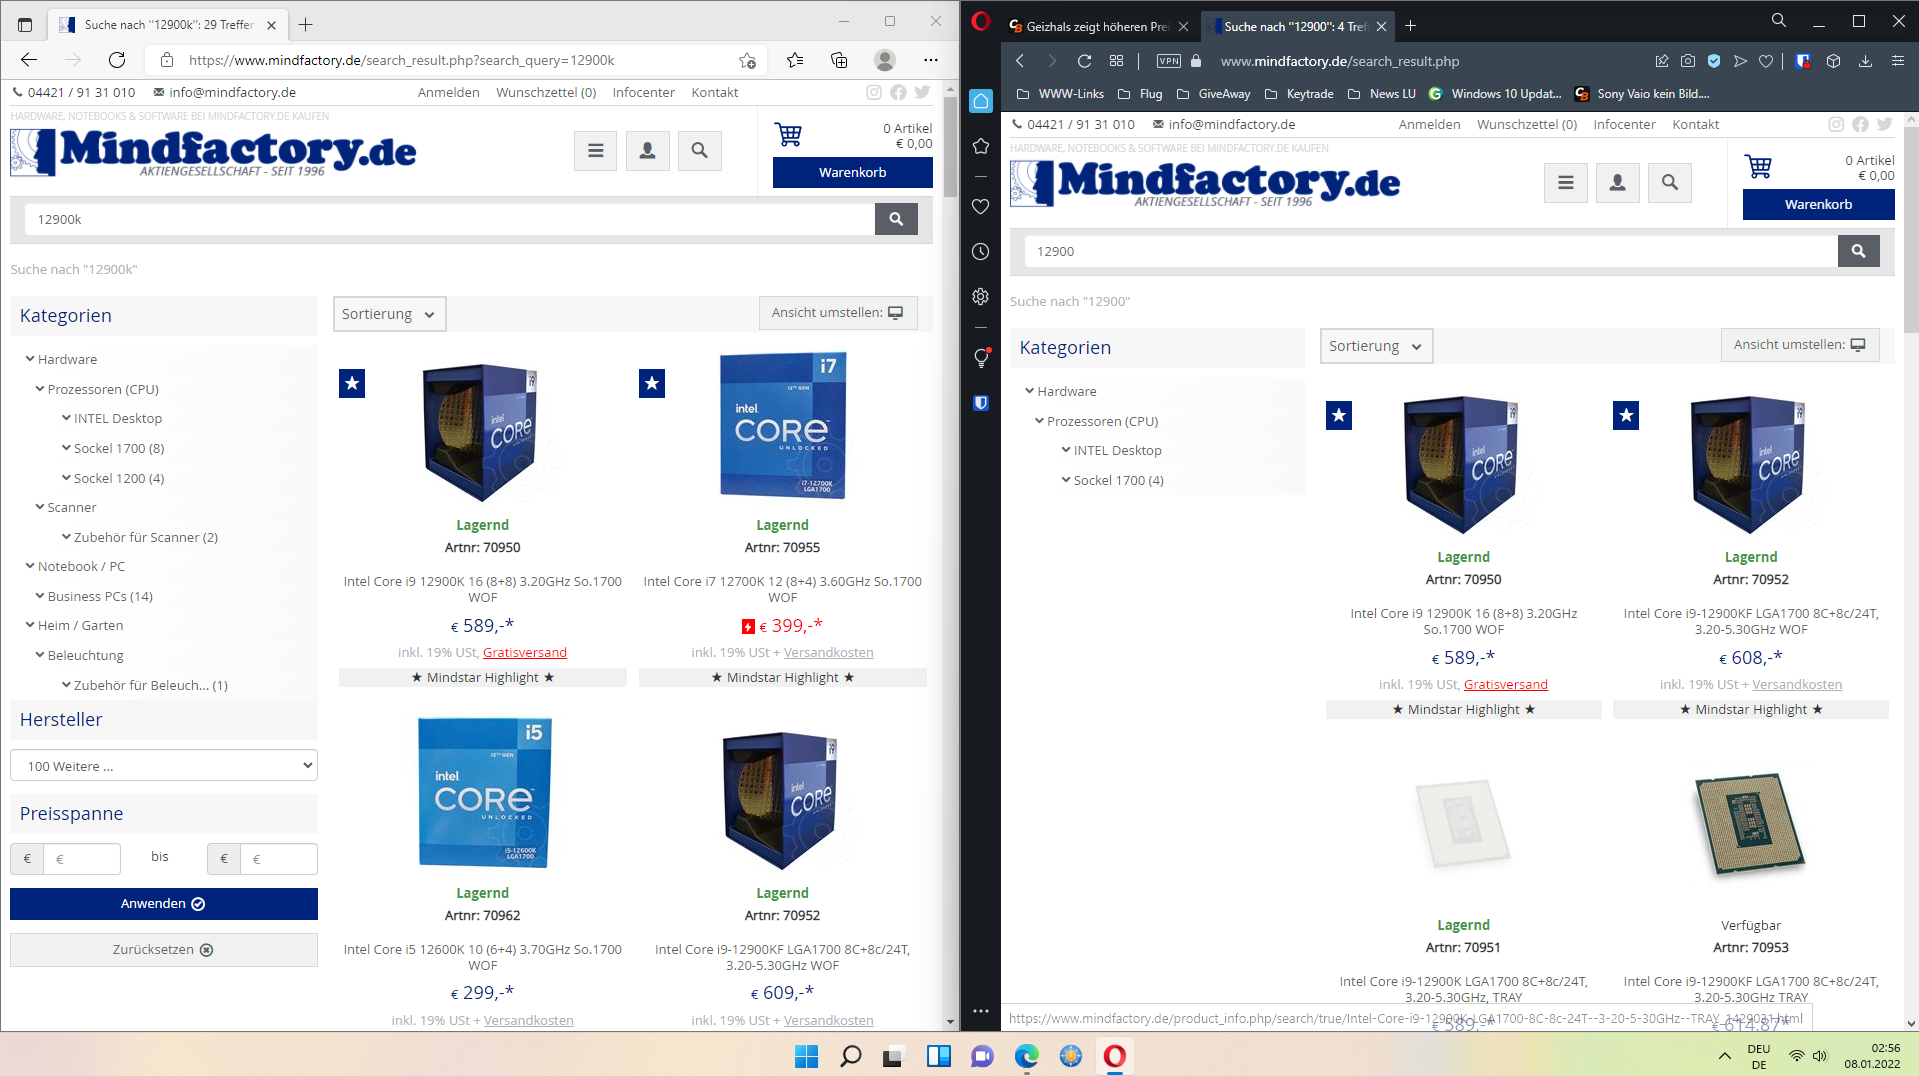Click hamburger menu icon in Edge Mindfactory page

[x=595, y=151]
